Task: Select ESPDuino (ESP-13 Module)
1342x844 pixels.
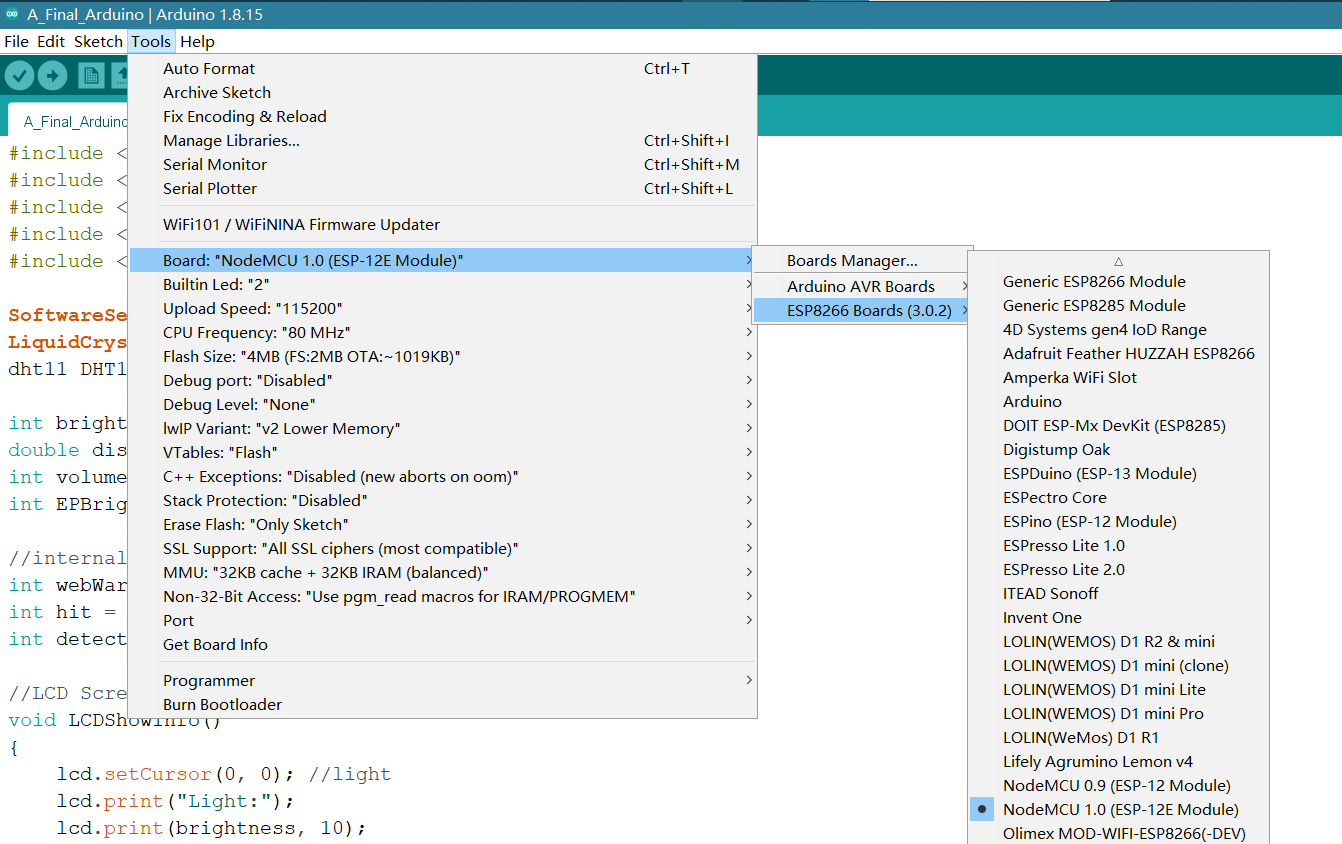Action: [x=1119, y=474]
